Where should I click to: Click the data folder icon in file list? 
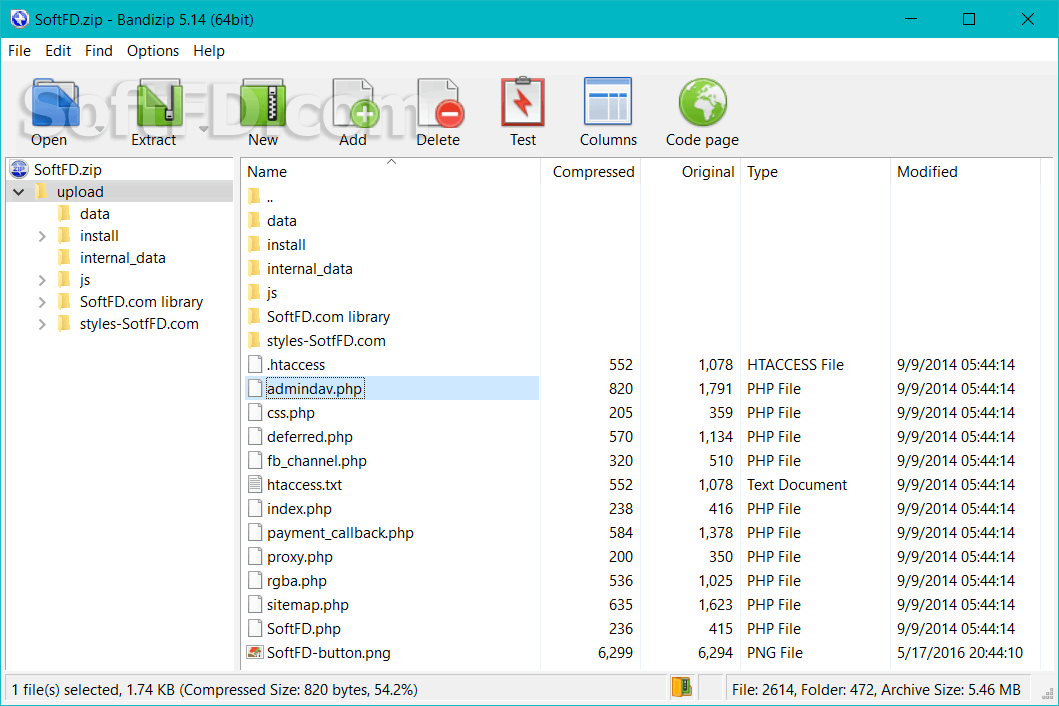(254, 220)
